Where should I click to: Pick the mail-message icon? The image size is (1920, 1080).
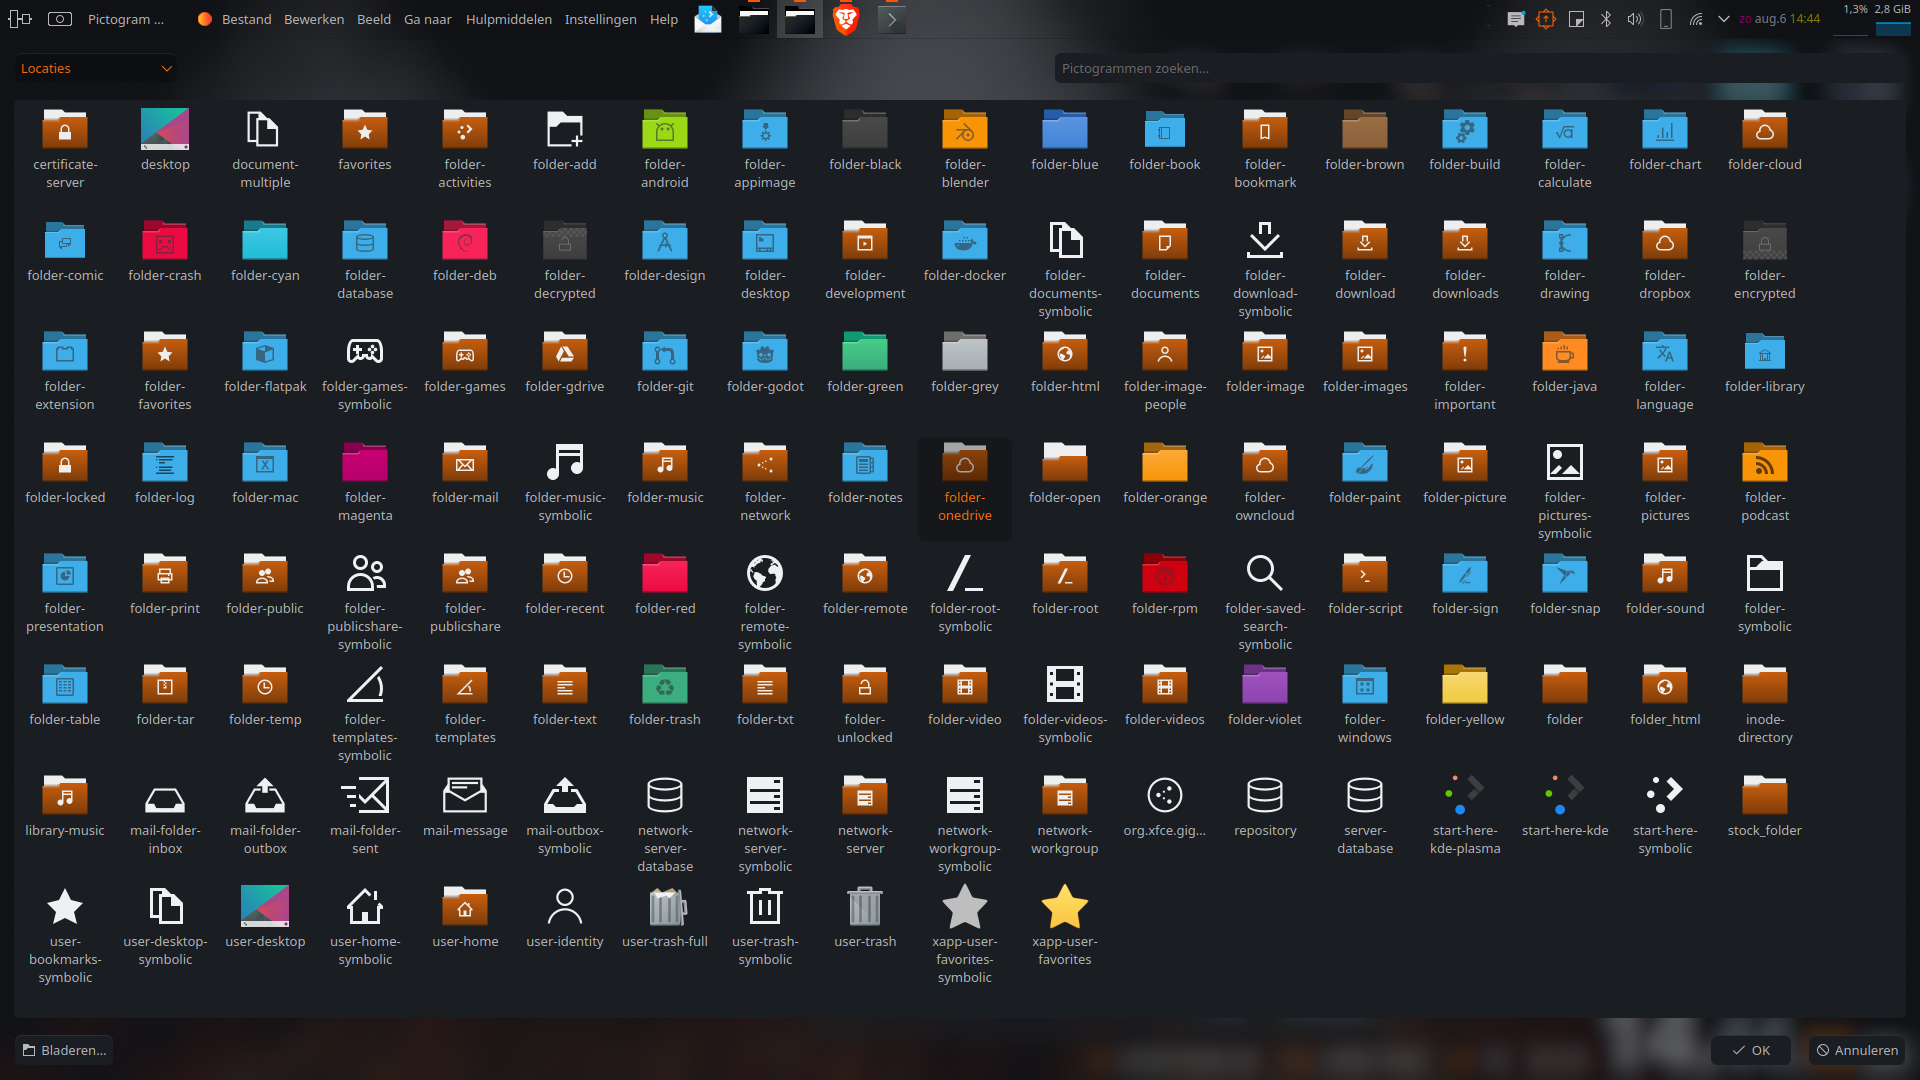point(464,797)
